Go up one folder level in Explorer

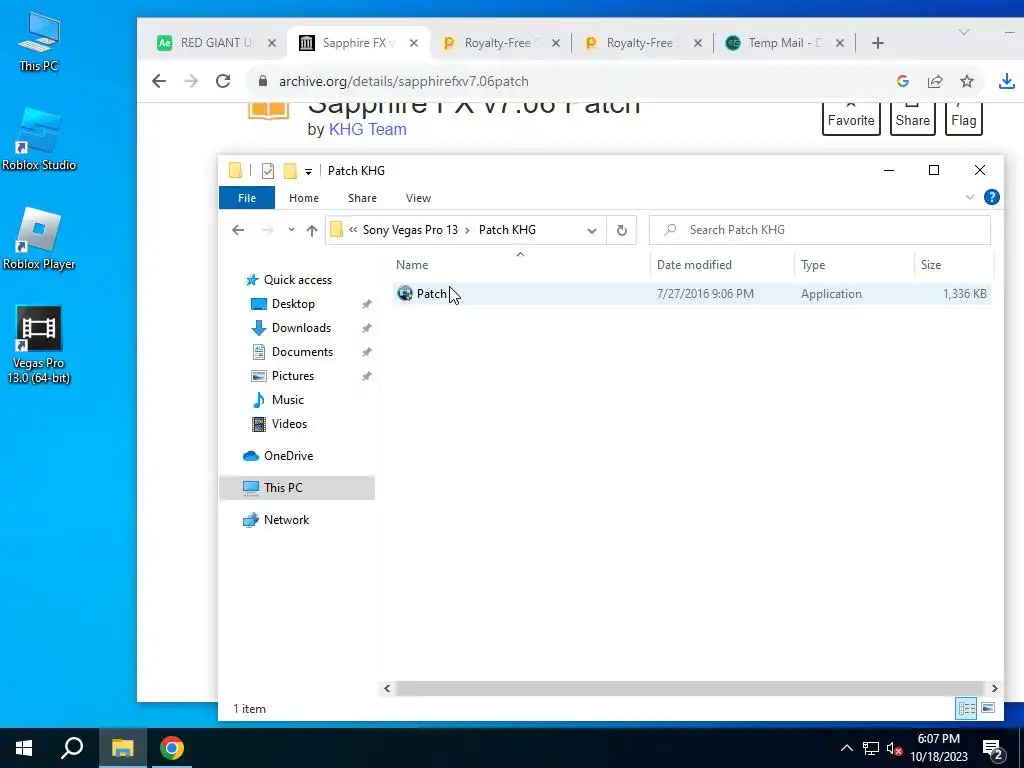point(312,230)
